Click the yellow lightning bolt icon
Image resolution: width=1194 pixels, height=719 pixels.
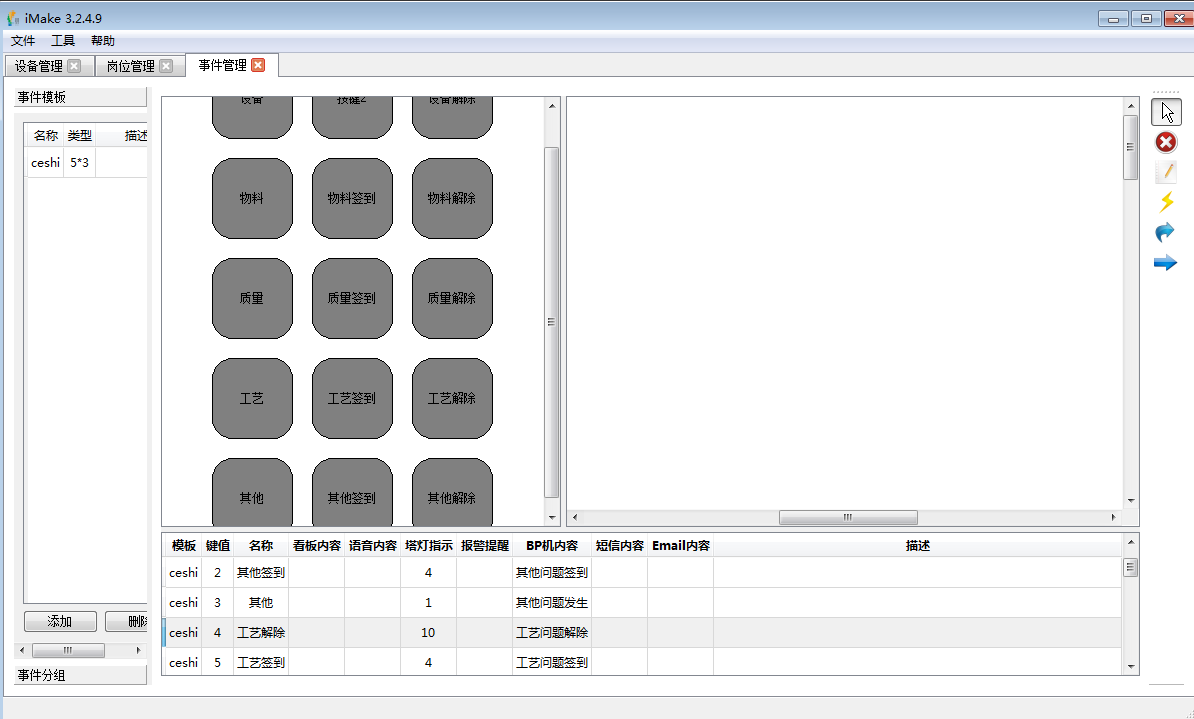click(x=1166, y=202)
